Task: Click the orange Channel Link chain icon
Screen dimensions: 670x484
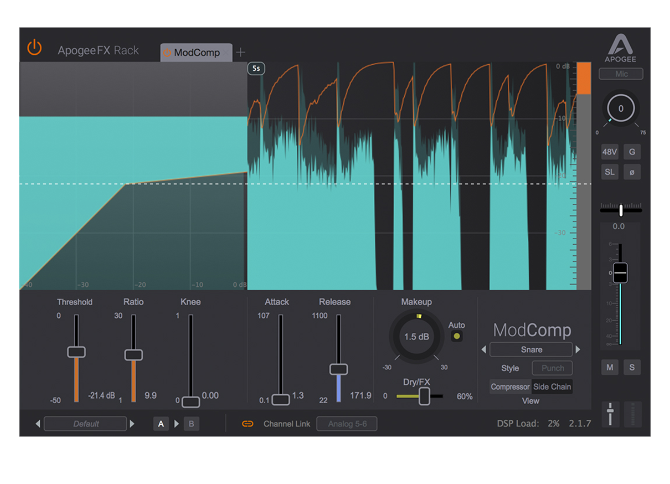Action: click(247, 424)
